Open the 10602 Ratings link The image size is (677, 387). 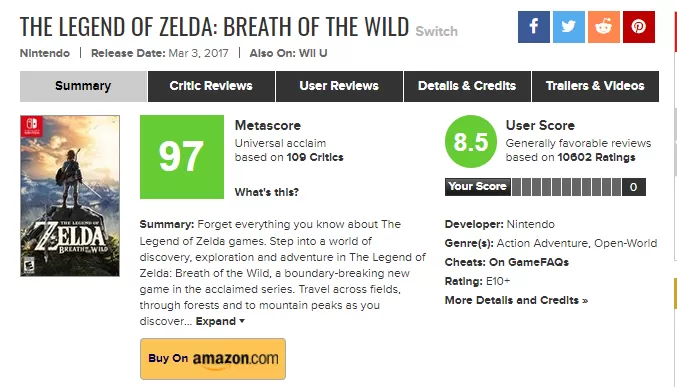[596, 157]
